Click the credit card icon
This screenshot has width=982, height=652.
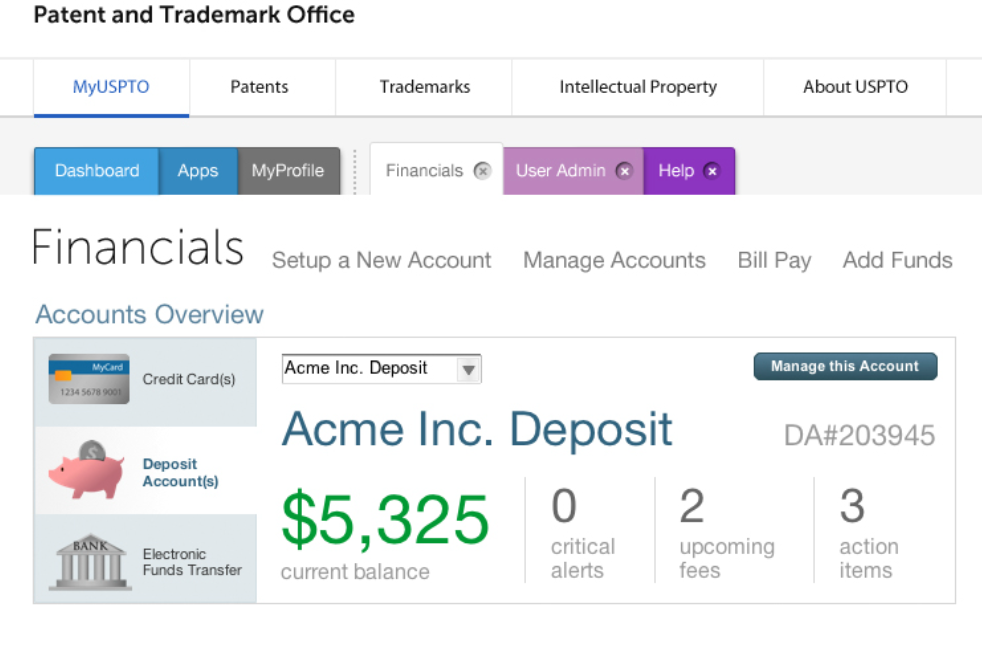pyautogui.click(x=89, y=379)
